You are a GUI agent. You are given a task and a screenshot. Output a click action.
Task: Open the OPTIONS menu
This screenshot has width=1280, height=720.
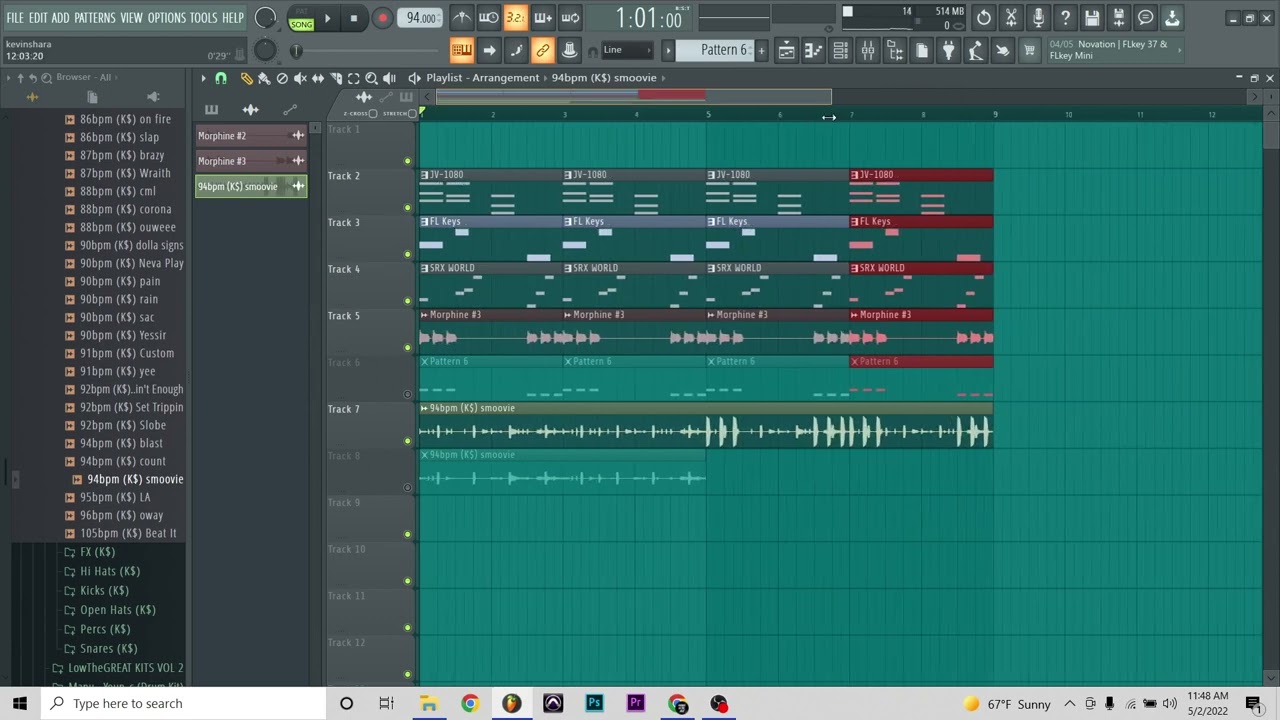click(167, 18)
